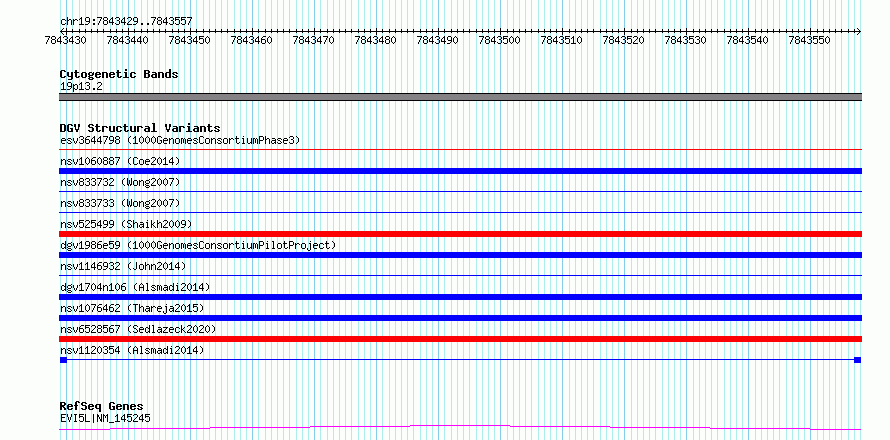Click the RefSeq Genes track title

coord(102,407)
